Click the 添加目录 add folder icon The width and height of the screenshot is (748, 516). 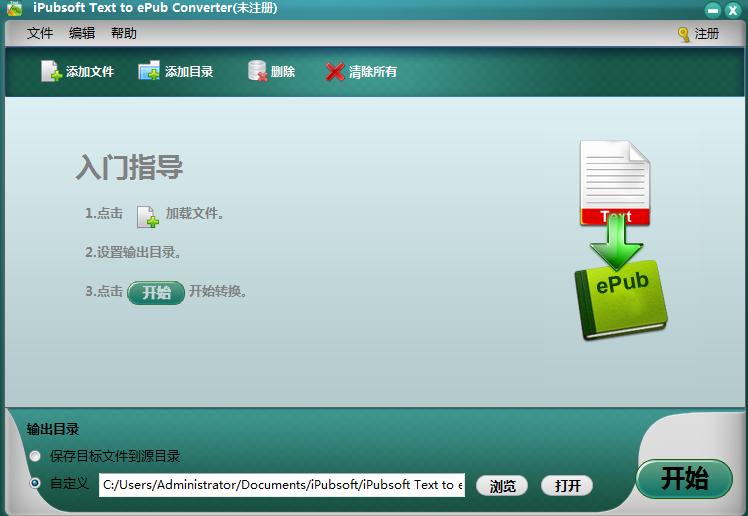(x=149, y=71)
